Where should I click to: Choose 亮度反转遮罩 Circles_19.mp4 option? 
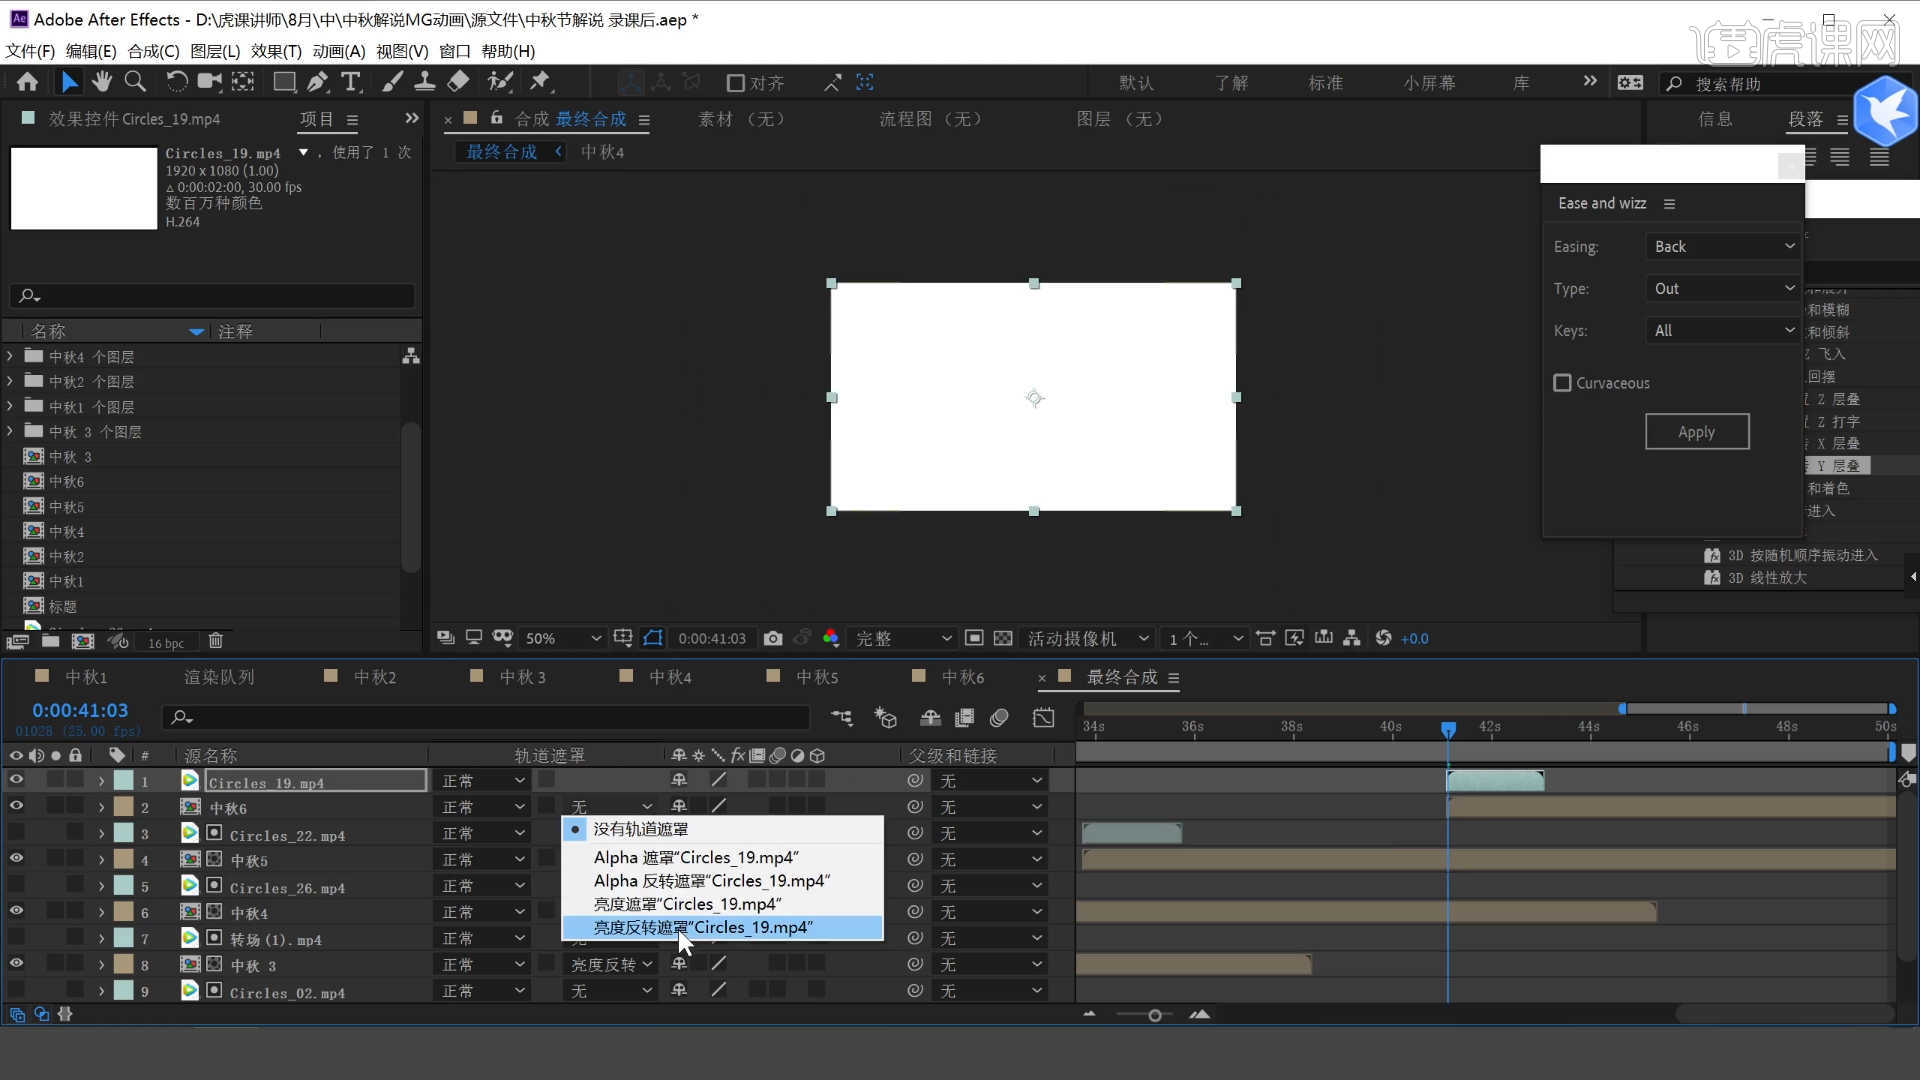click(703, 927)
